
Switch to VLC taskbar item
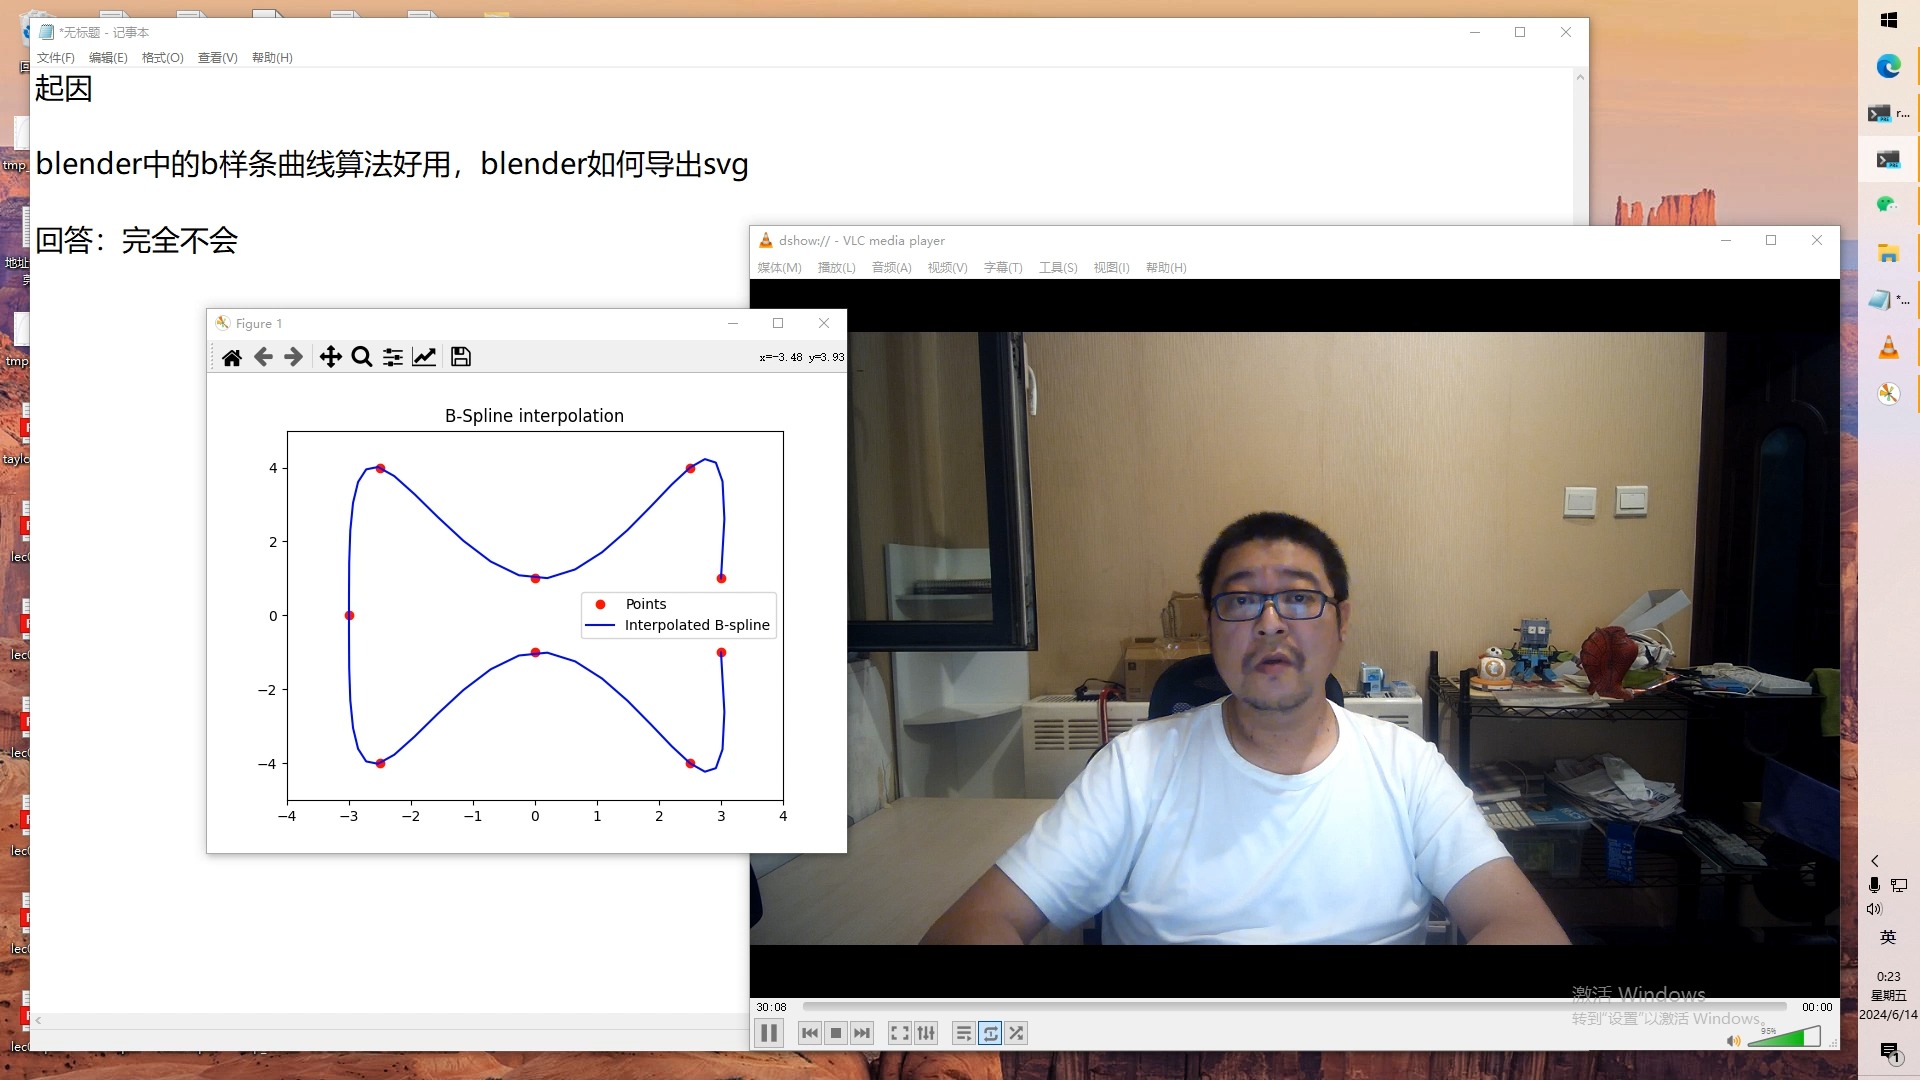click(1888, 347)
